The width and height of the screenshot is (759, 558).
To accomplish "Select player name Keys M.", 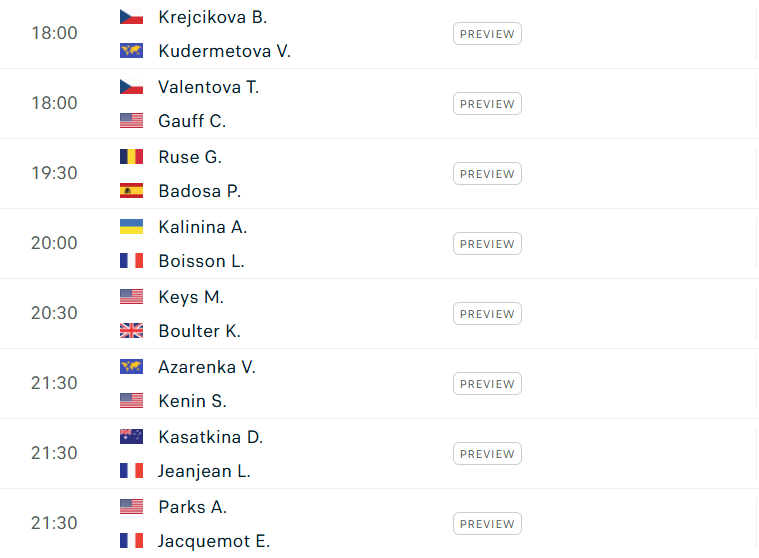I will coord(191,297).
